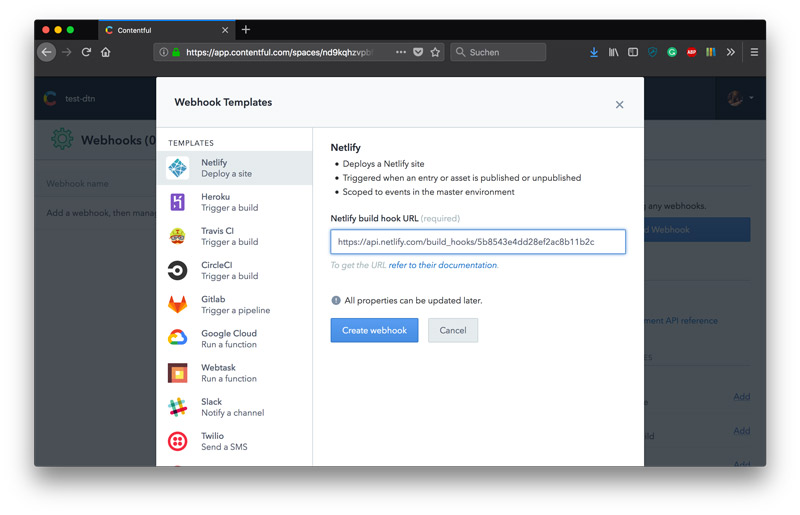Screen dimensions: 800x515
Task: Open the page actions three-dot menu
Action: pos(401,52)
